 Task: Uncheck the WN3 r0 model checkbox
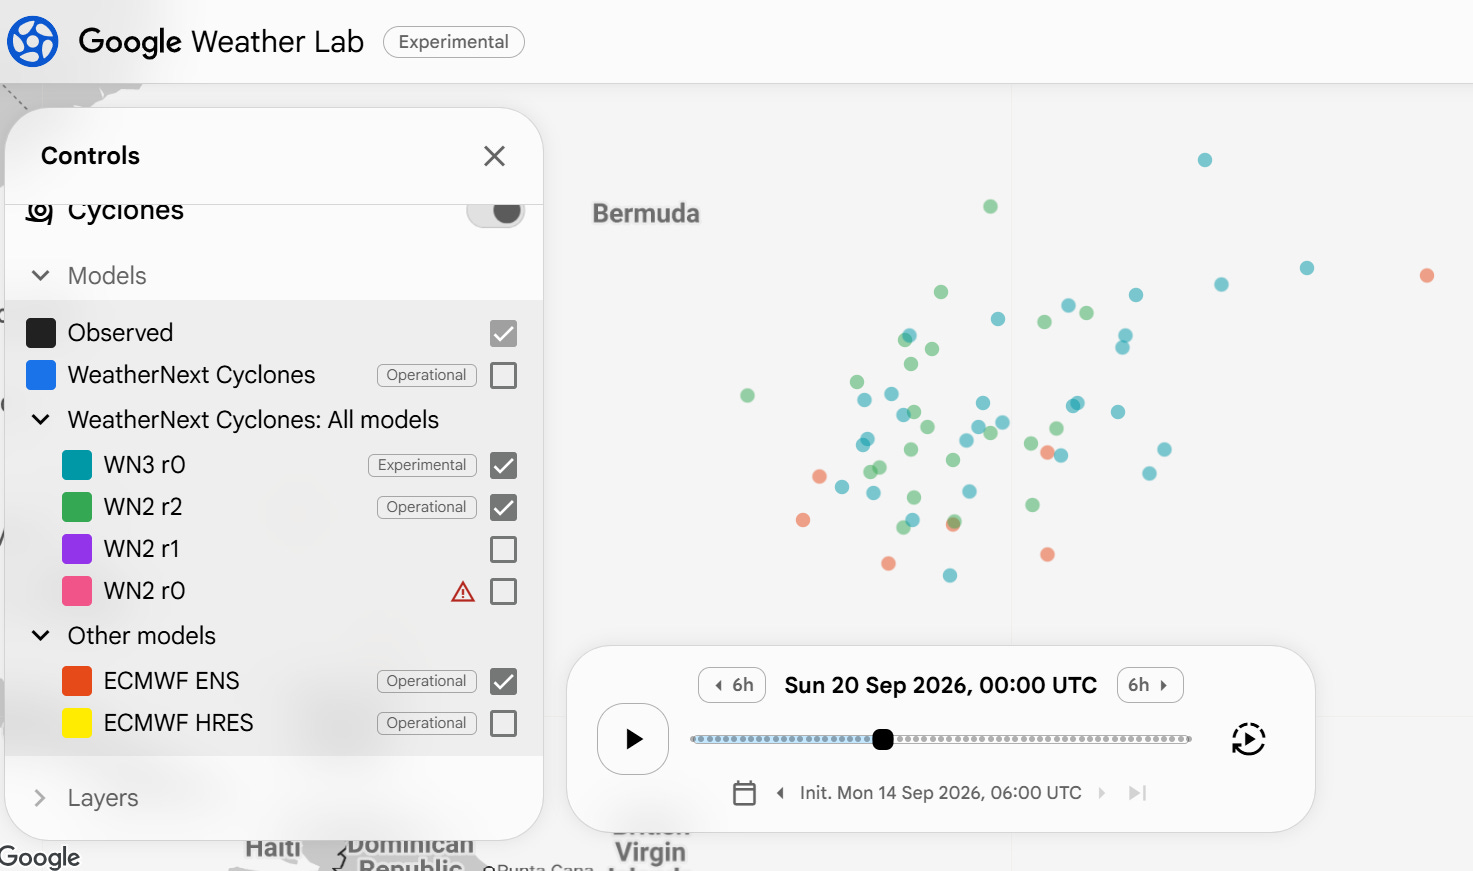(x=504, y=465)
